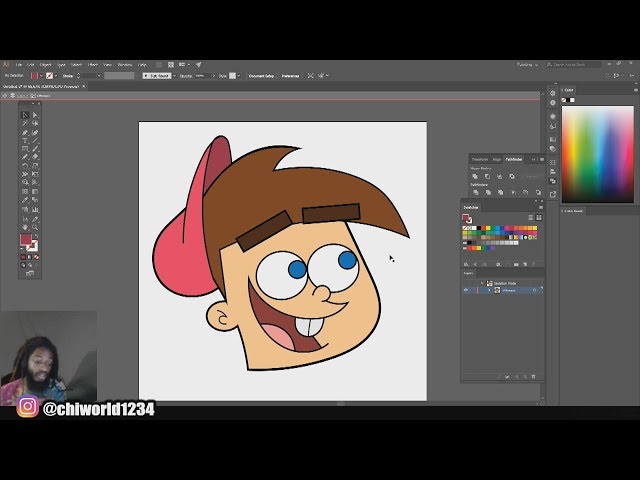Click Swap Fill and Stroke arrow
Screen dimensions: 640x480
click(x=36, y=236)
